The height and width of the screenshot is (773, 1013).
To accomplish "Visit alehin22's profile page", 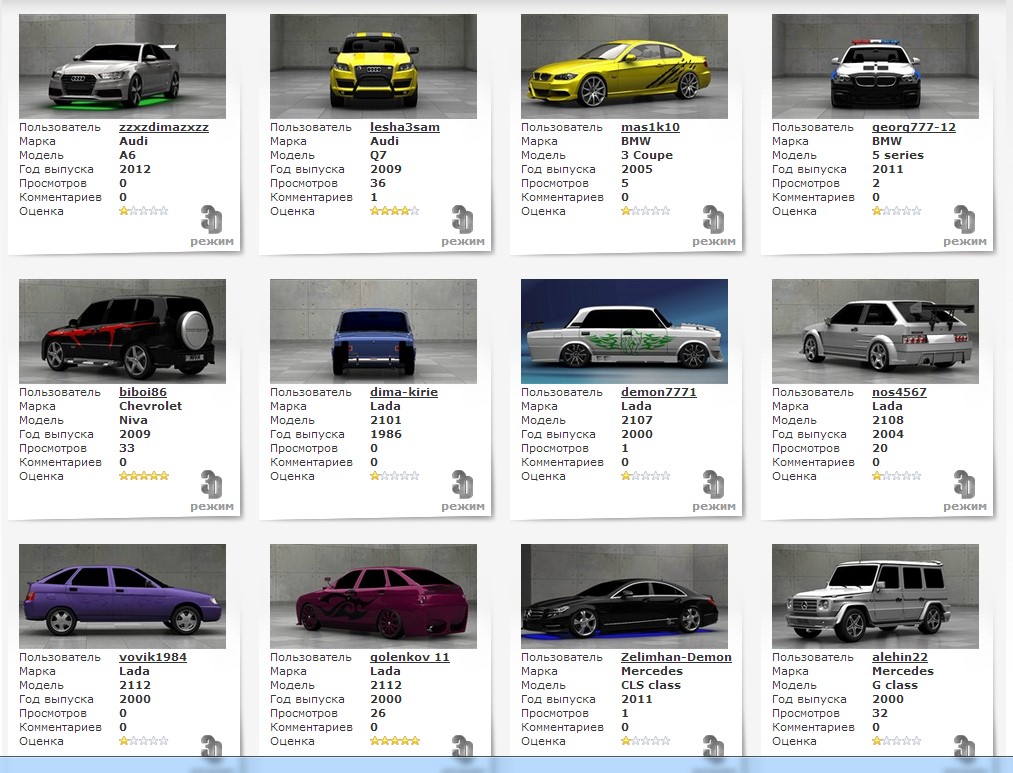I will (900, 657).
